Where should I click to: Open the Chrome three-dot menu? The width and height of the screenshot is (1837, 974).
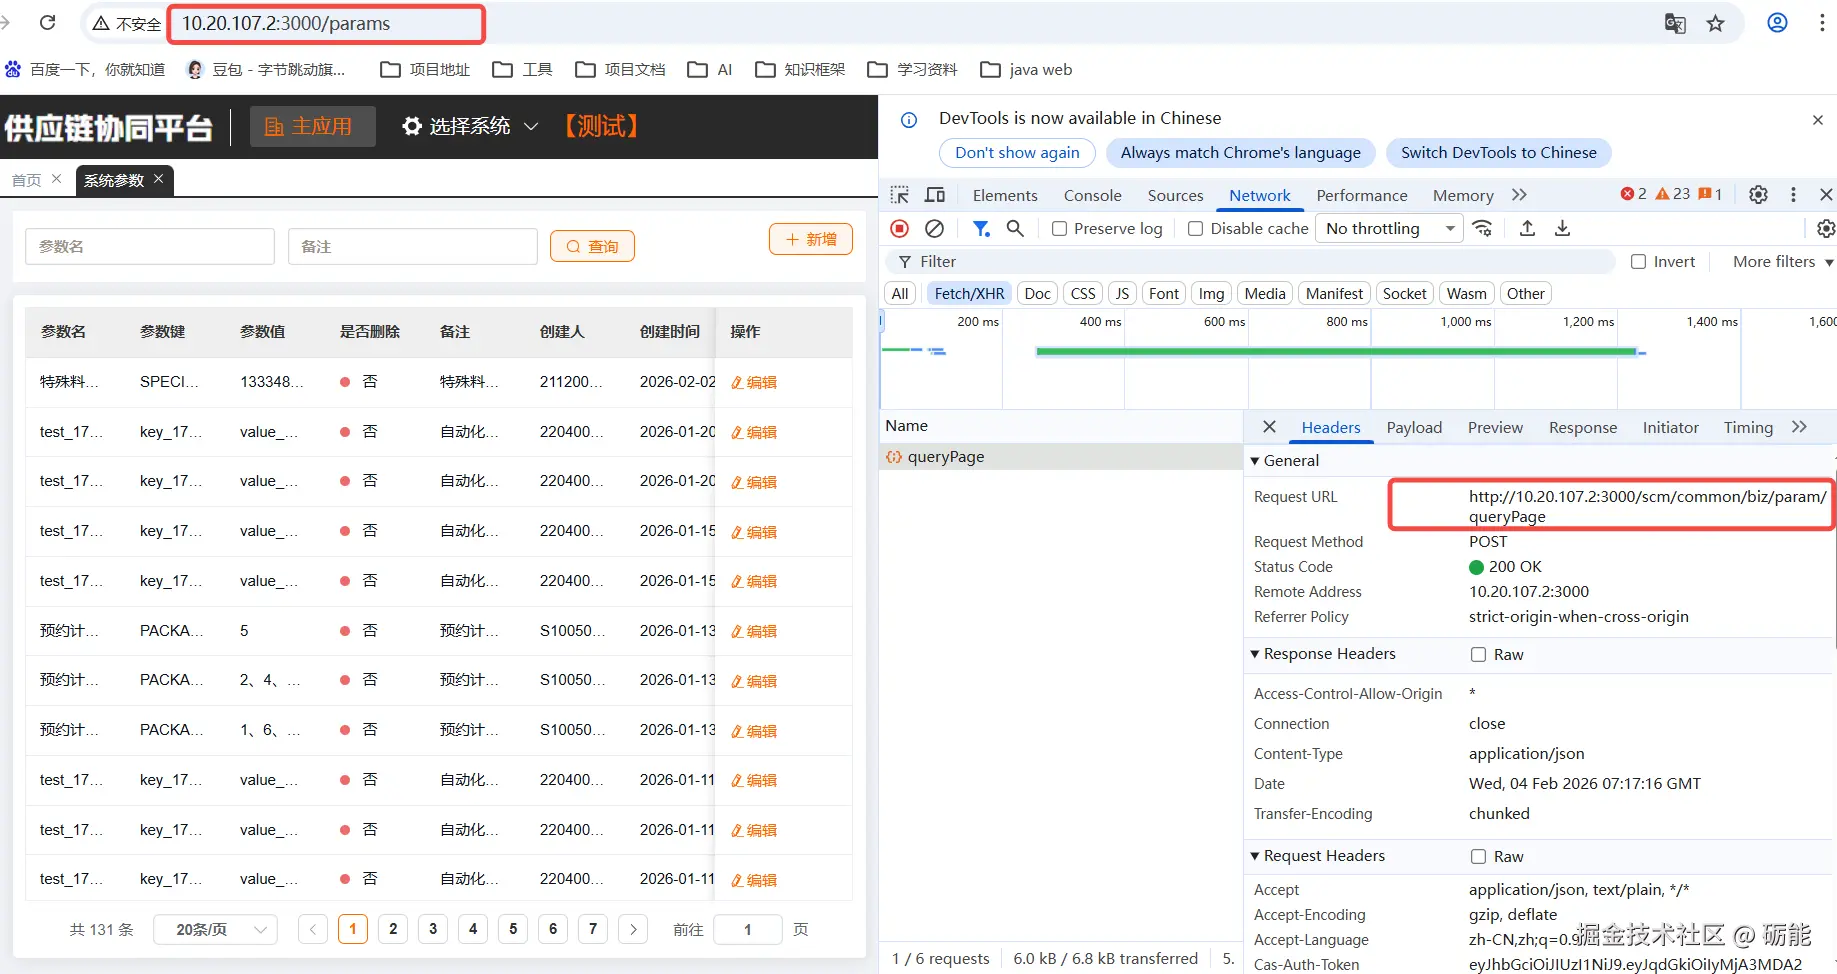tap(1822, 23)
